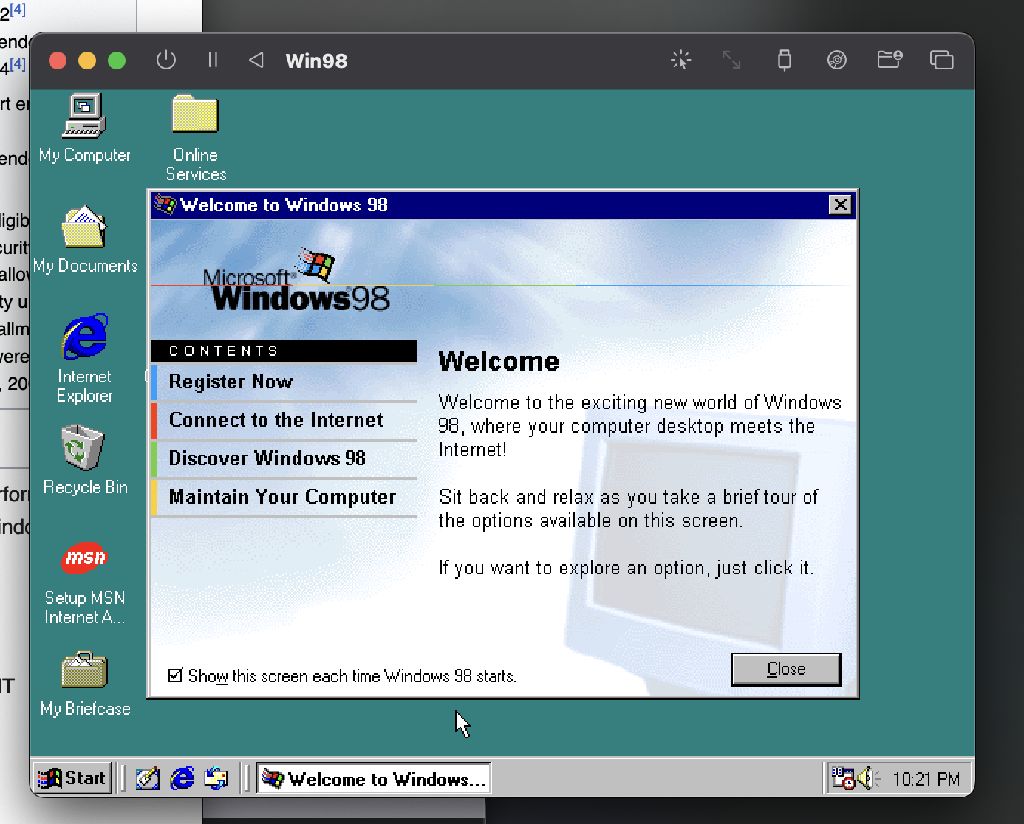Viewport: 1024px width, 824px height.
Task: Pause the Win98 virtual machine
Action: (212, 60)
